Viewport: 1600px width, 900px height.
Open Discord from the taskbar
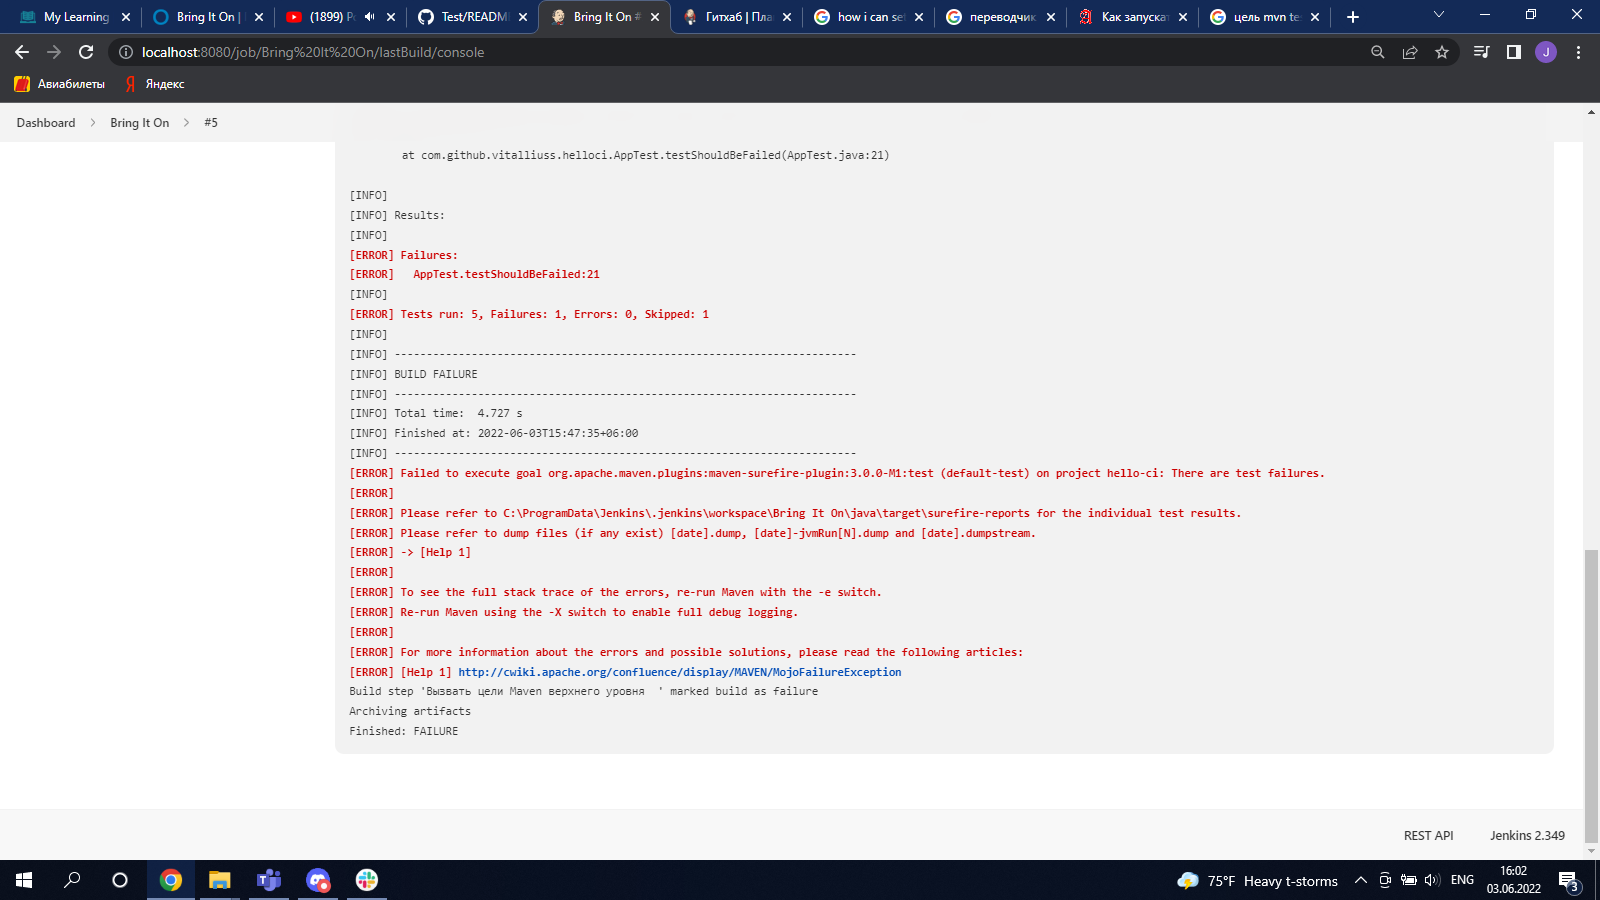click(318, 880)
